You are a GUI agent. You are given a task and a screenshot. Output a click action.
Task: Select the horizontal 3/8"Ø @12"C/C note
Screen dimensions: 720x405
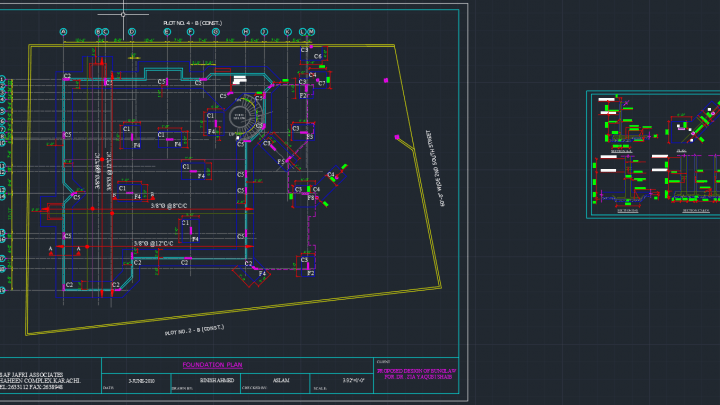(153, 243)
